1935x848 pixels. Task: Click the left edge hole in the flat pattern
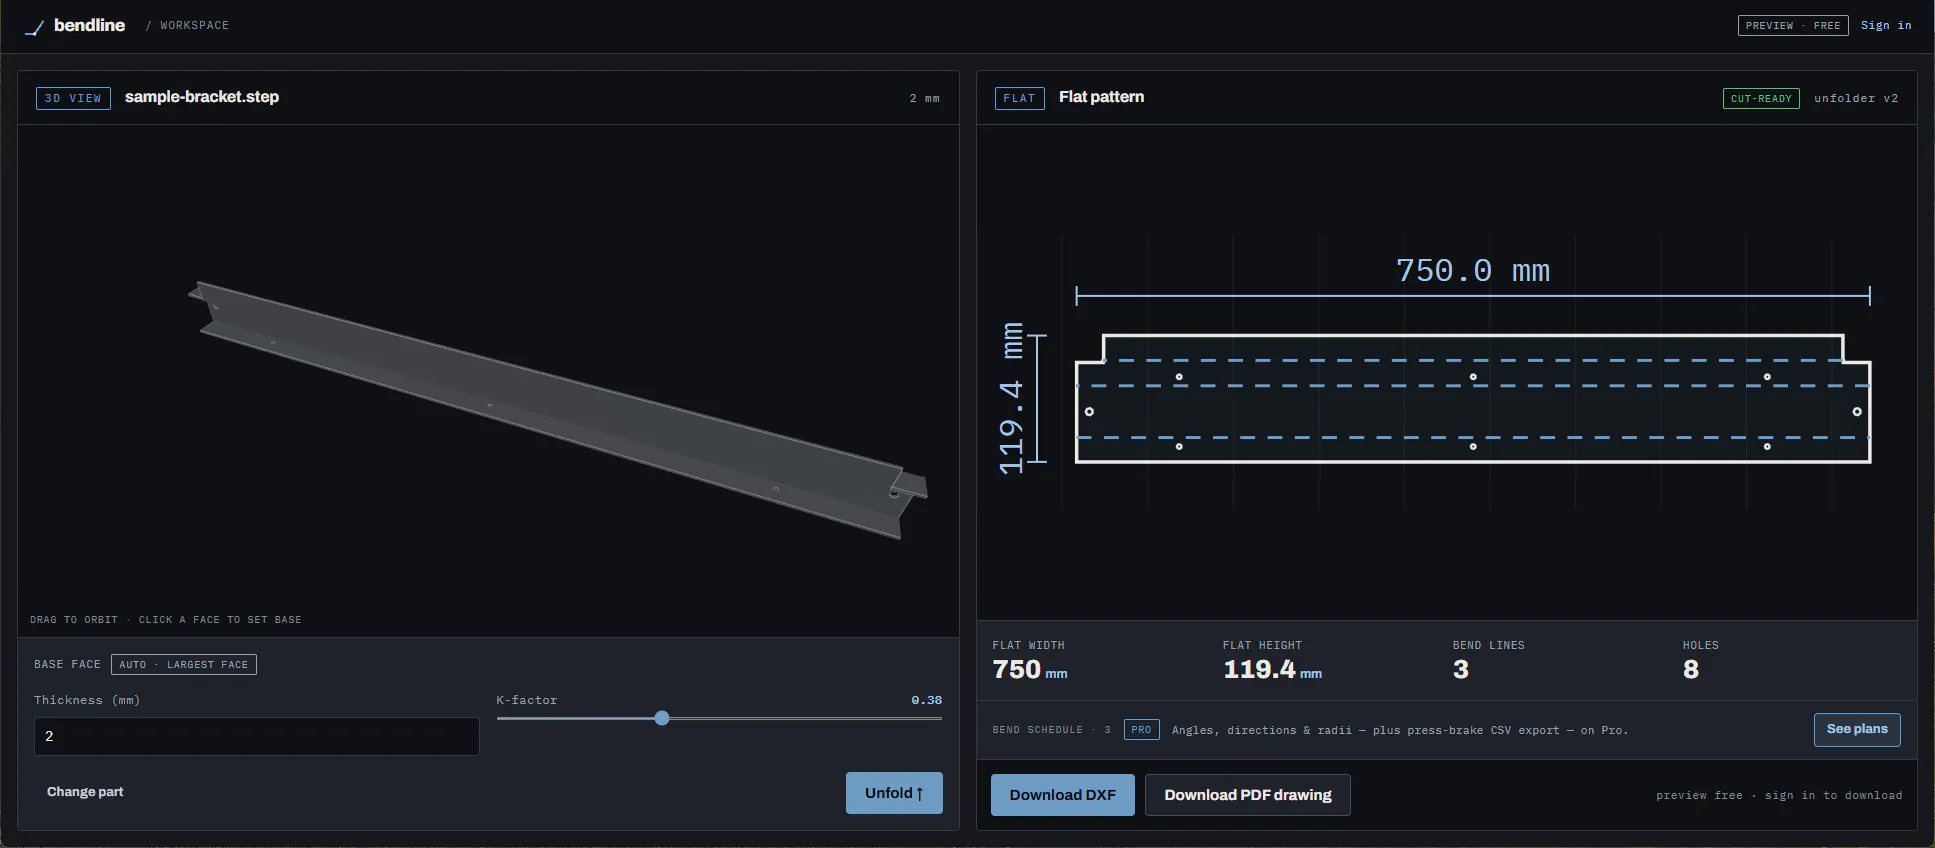click(1089, 411)
